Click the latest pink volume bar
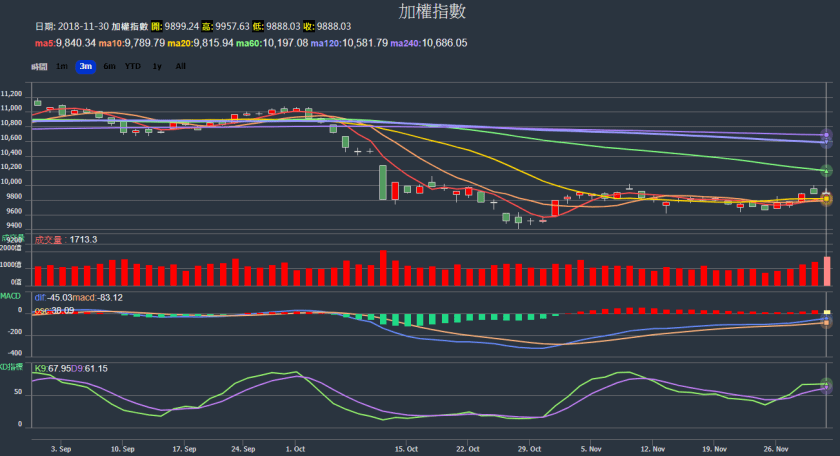The height and width of the screenshot is (456, 840). coord(826,271)
